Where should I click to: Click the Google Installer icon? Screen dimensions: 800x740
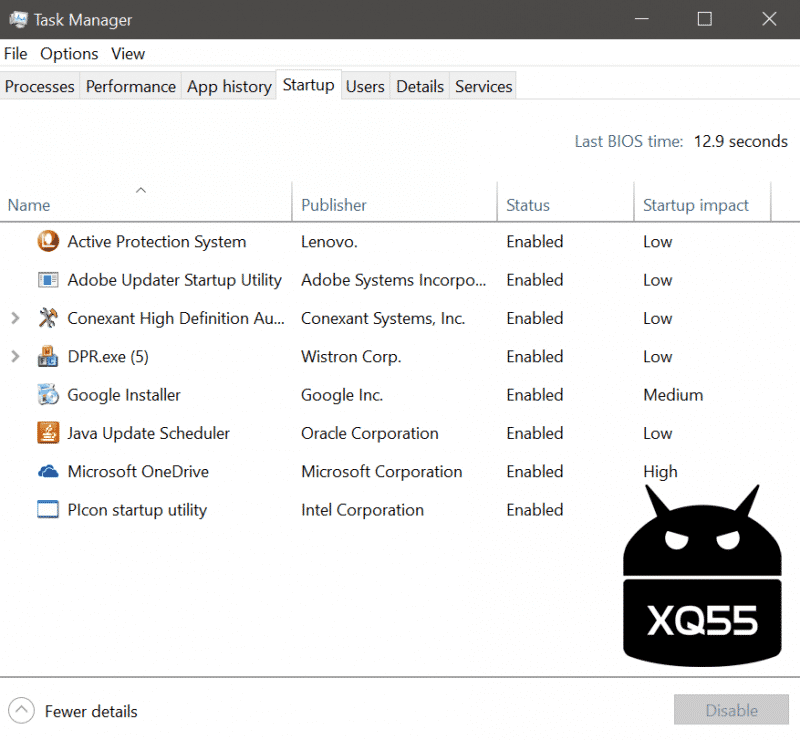48,395
